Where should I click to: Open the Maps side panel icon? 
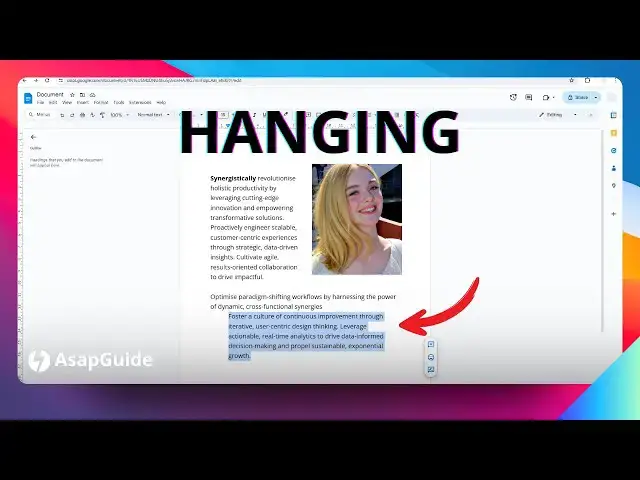[613, 186]
